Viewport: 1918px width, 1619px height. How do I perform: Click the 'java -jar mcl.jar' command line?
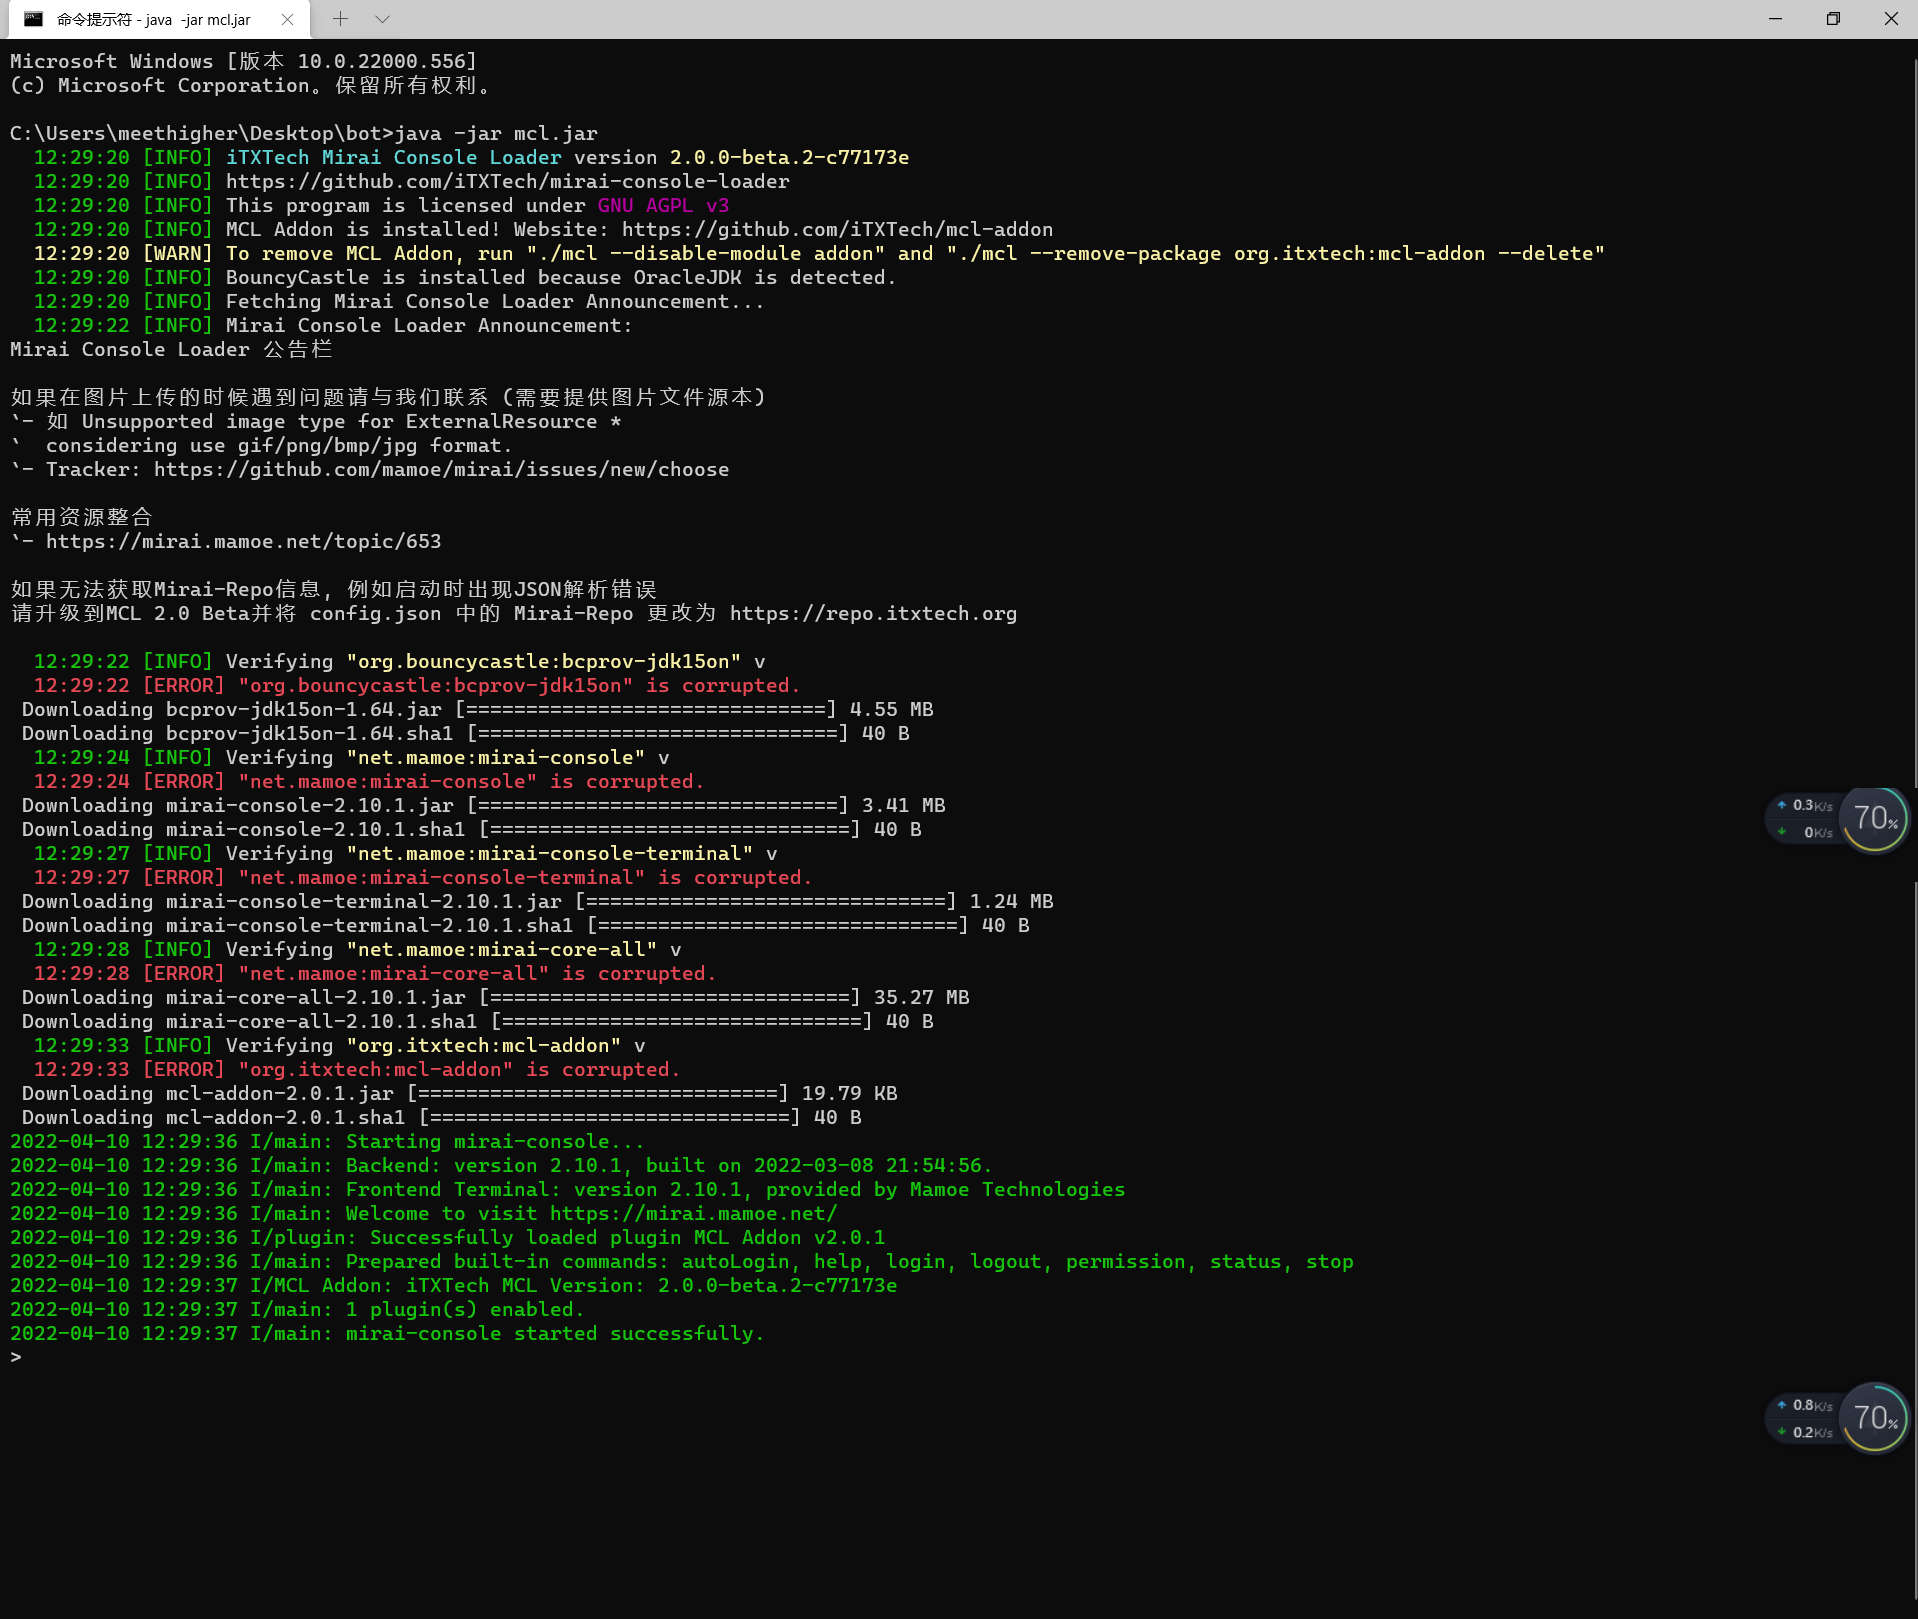point(303,133)
